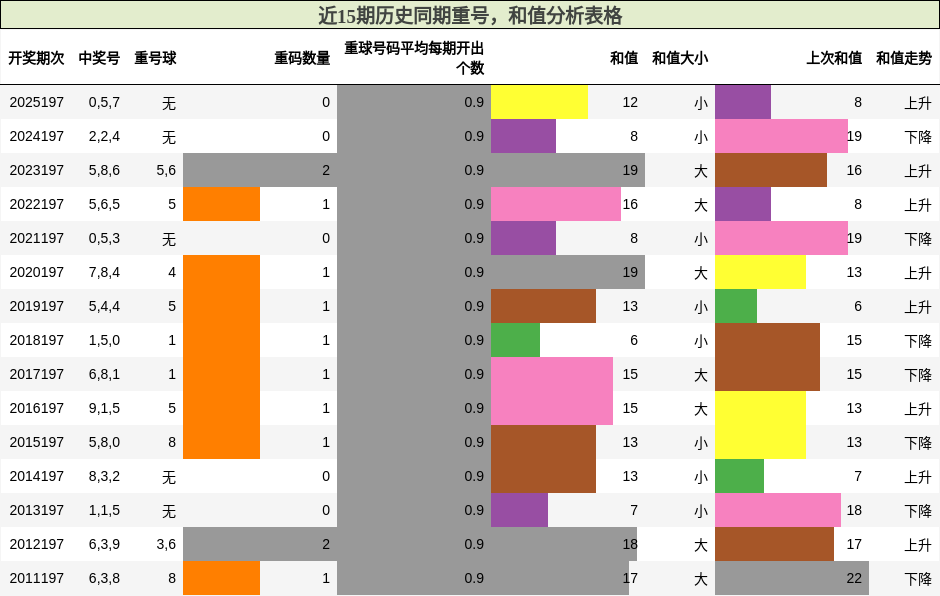Click winning number 2,2,4
Viewport: 940px width, 596px height.
pyautogui.click(x=104, y=137)
